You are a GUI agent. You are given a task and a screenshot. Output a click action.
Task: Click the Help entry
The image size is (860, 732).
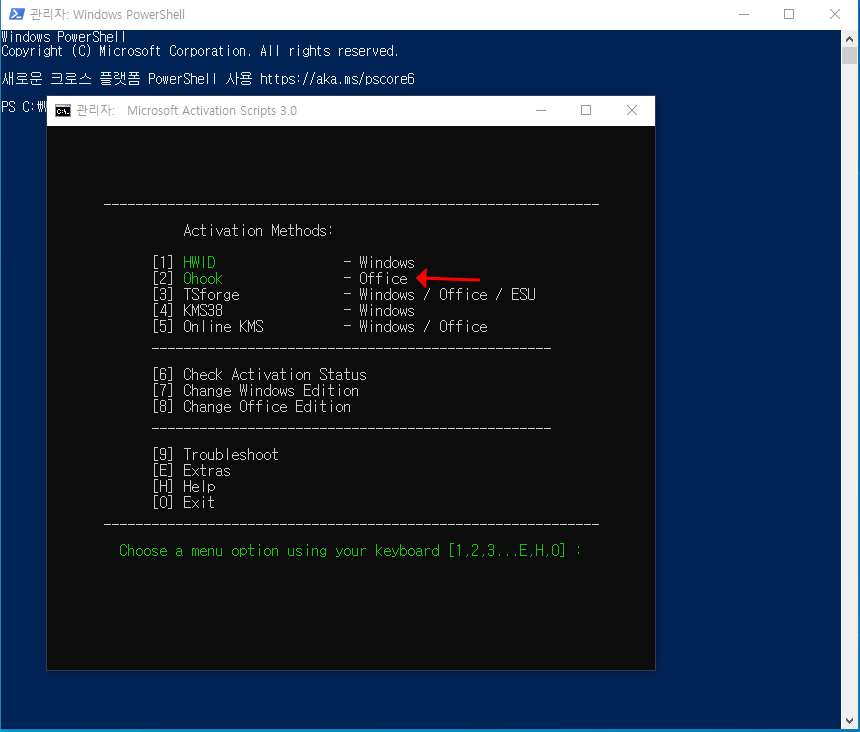(x=184, y=486)
